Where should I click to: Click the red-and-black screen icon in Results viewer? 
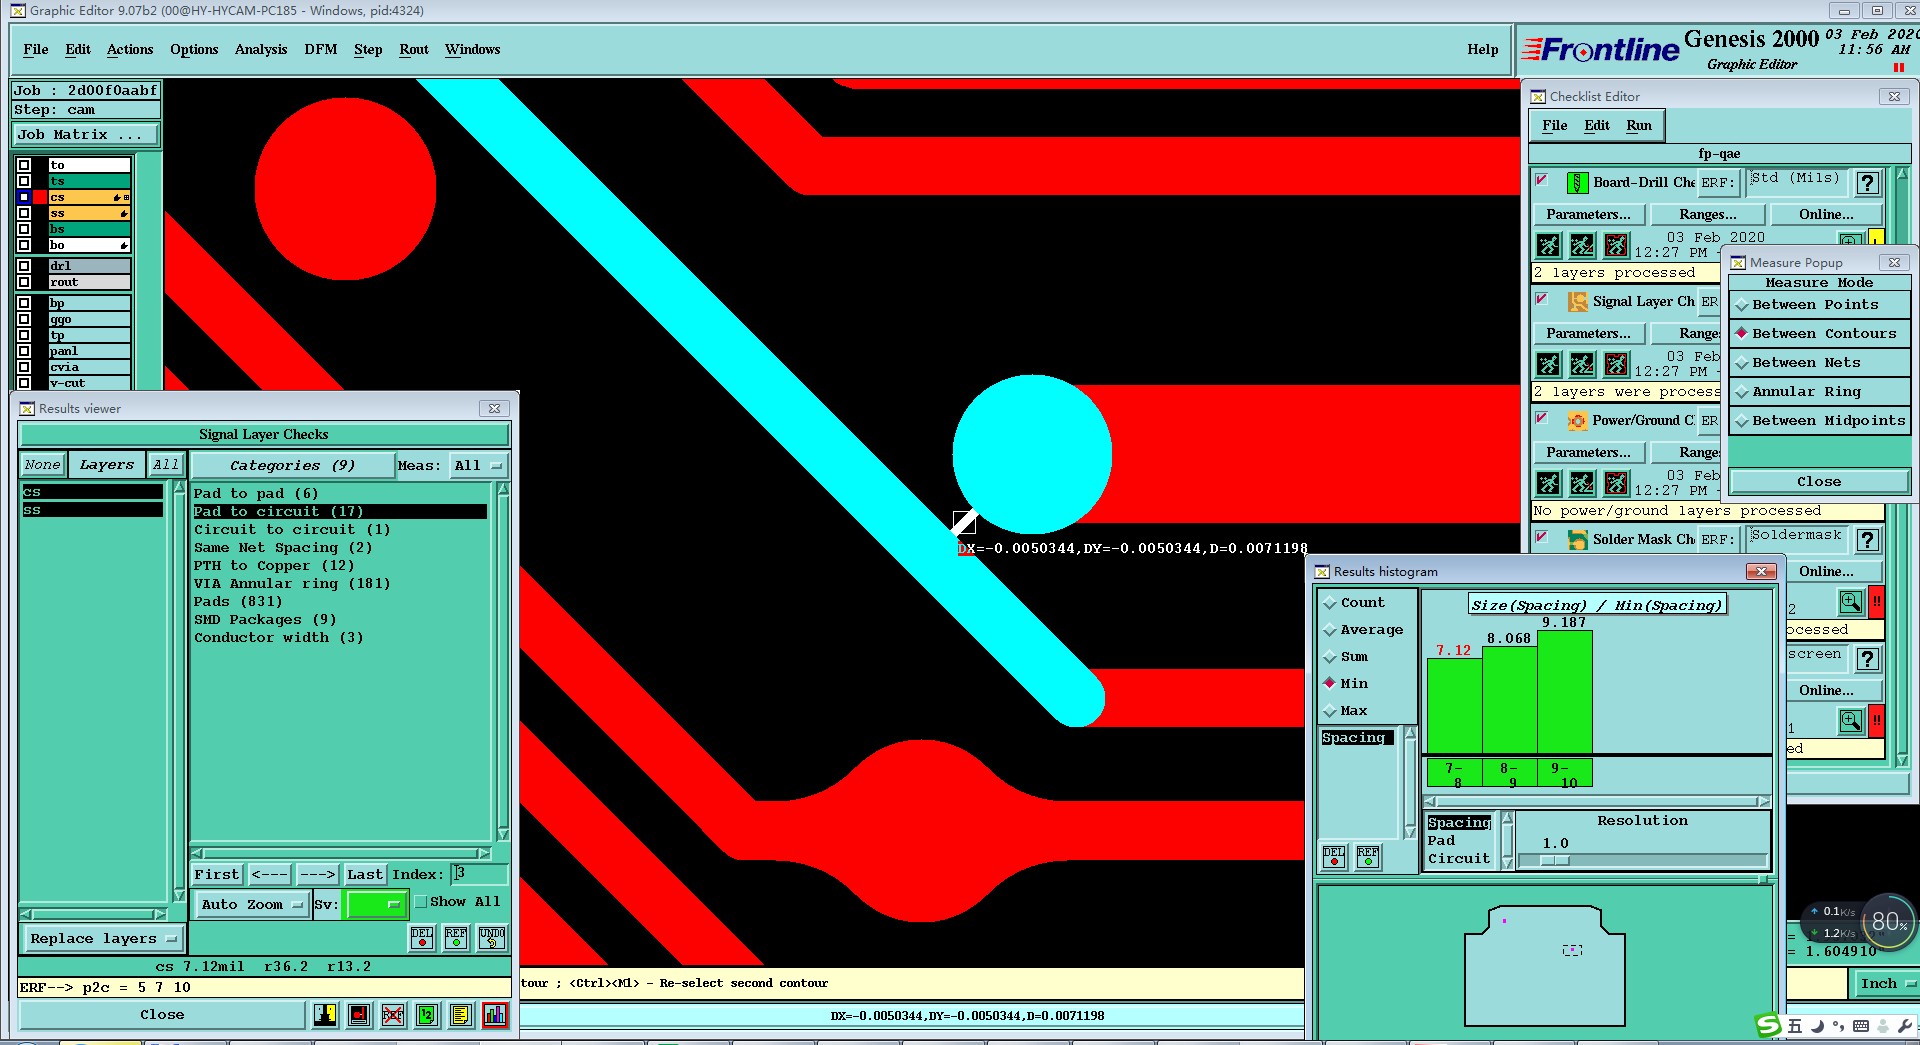pyautogui.click(x=359, y=1015)
